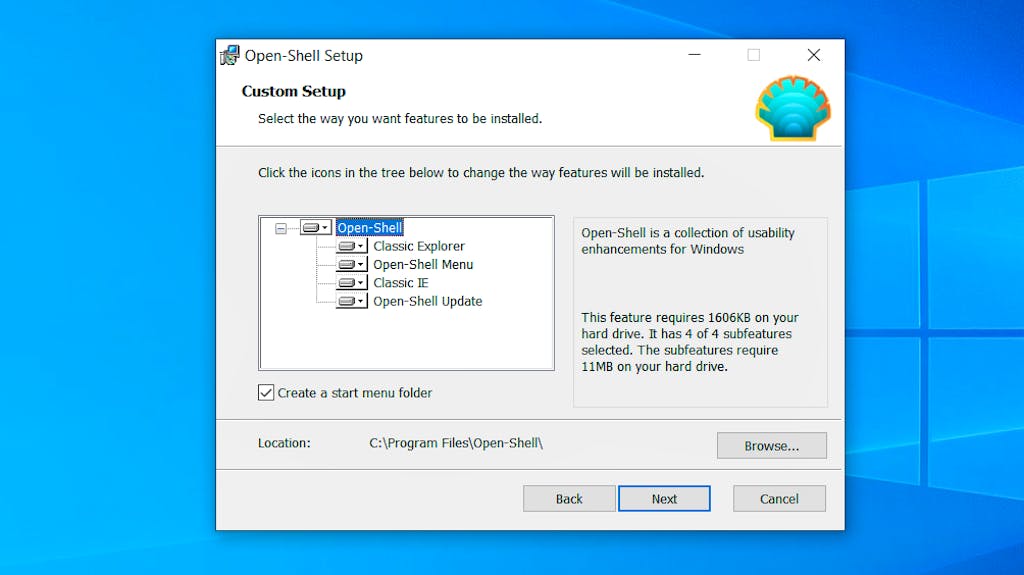1024x575 pixels.
Task: Collapse the Open-Shell feature tree
Action: [281, 228]
